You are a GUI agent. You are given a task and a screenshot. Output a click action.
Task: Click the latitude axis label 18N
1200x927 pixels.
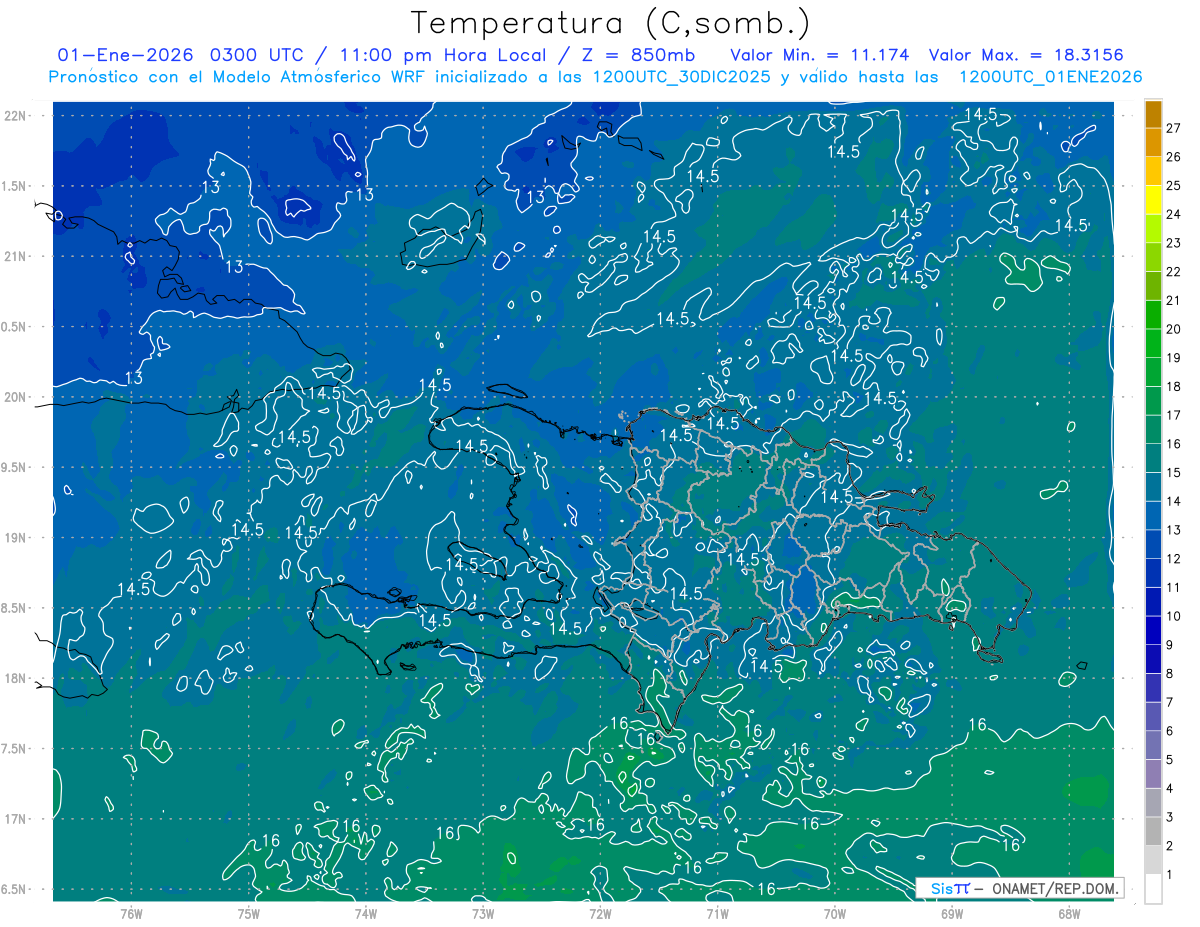16,678
